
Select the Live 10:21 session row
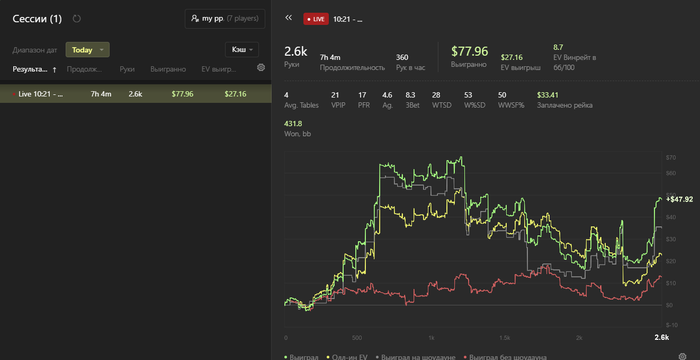click(136, 94)
